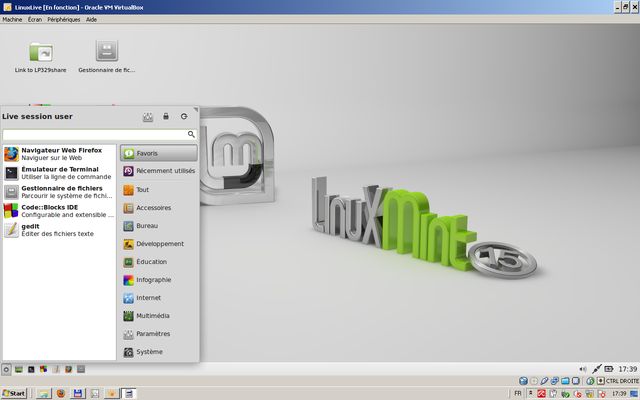640x400 pixels.
Task: Open the VirtualBox Aide menu
Action: coord(91,19)
